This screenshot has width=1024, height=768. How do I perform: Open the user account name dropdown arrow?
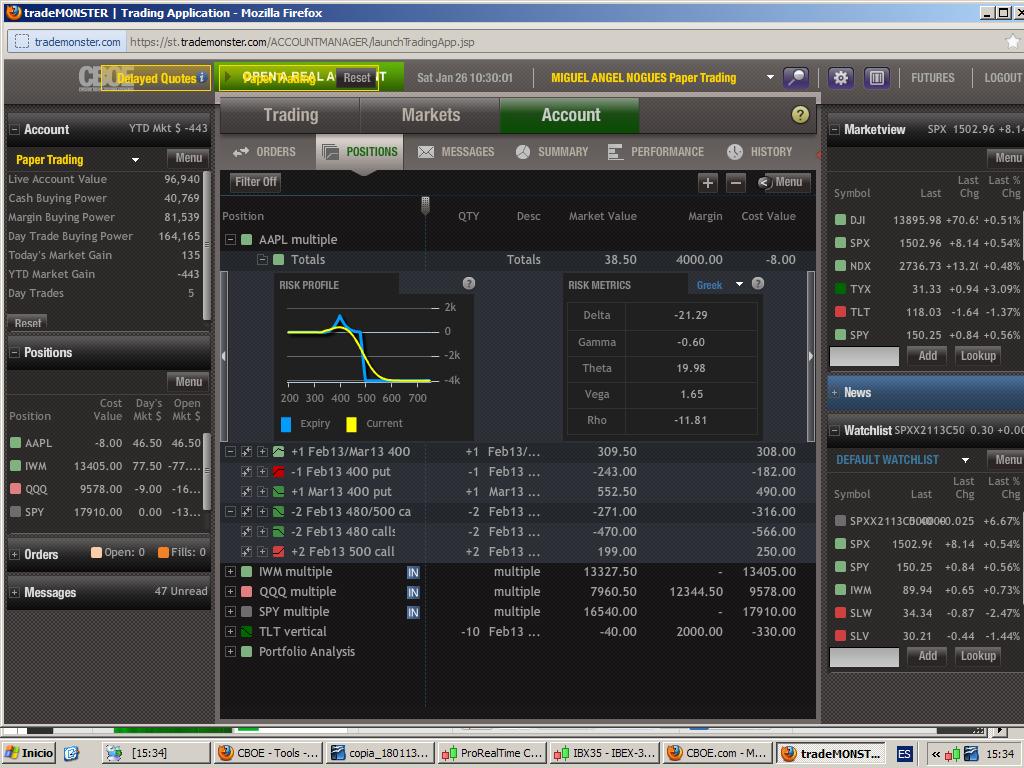[770, 77]
